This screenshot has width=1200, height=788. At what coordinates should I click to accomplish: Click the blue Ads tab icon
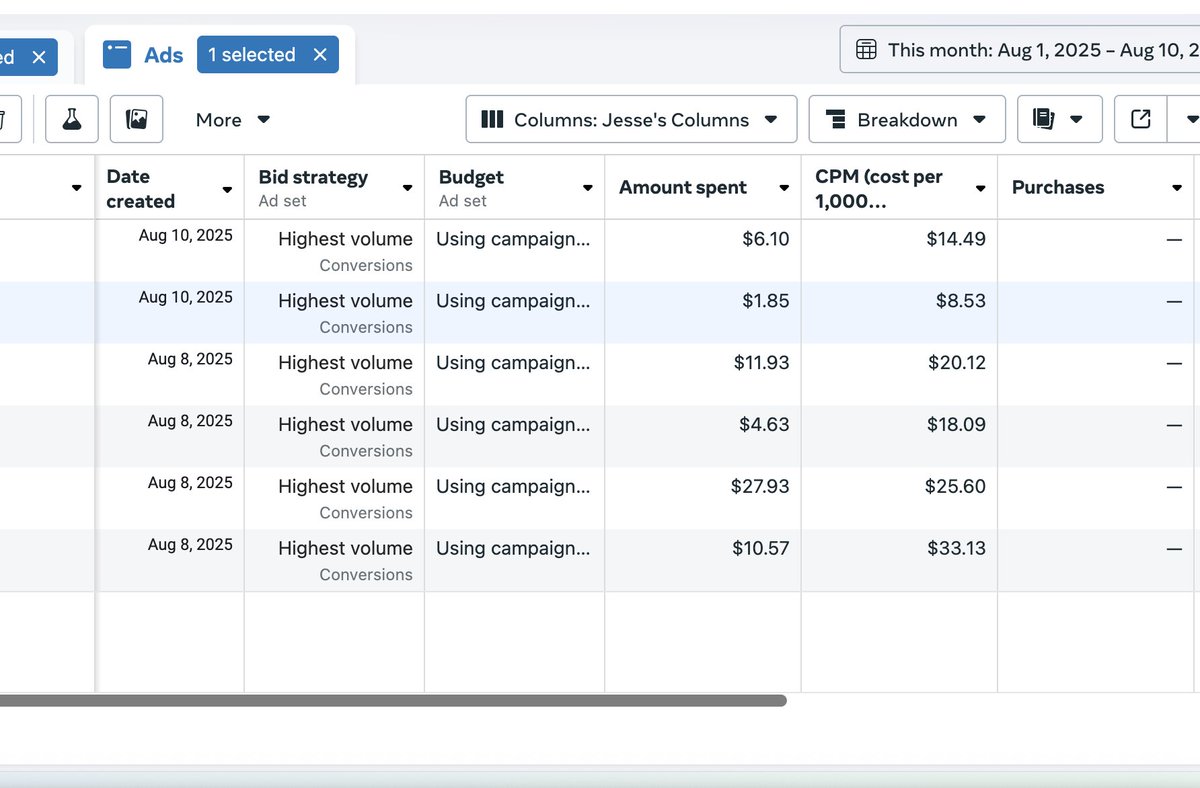(115, 54)
